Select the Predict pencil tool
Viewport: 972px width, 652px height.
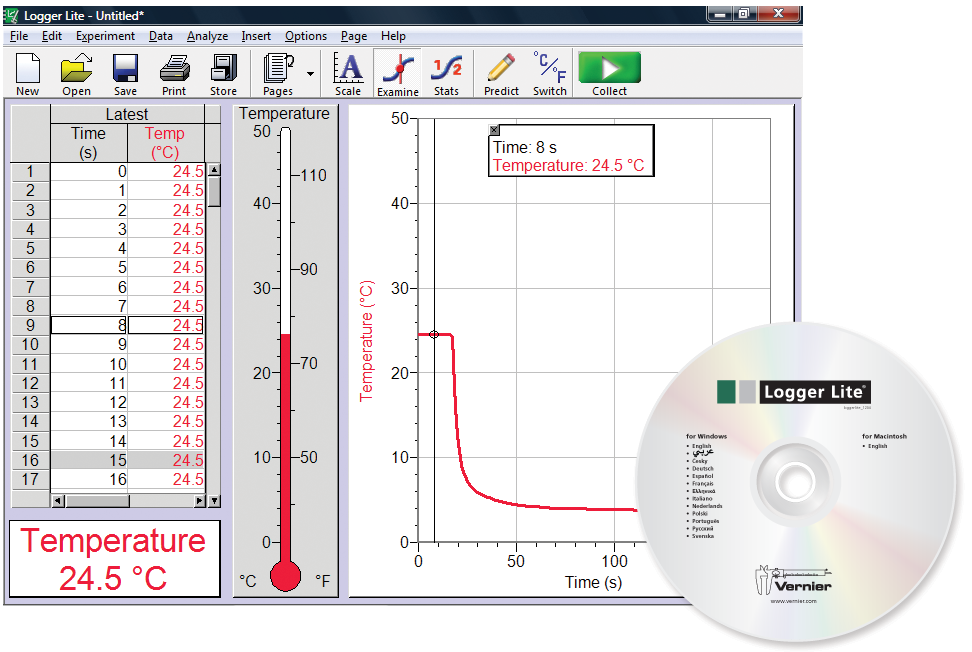[x=501, y=72]
